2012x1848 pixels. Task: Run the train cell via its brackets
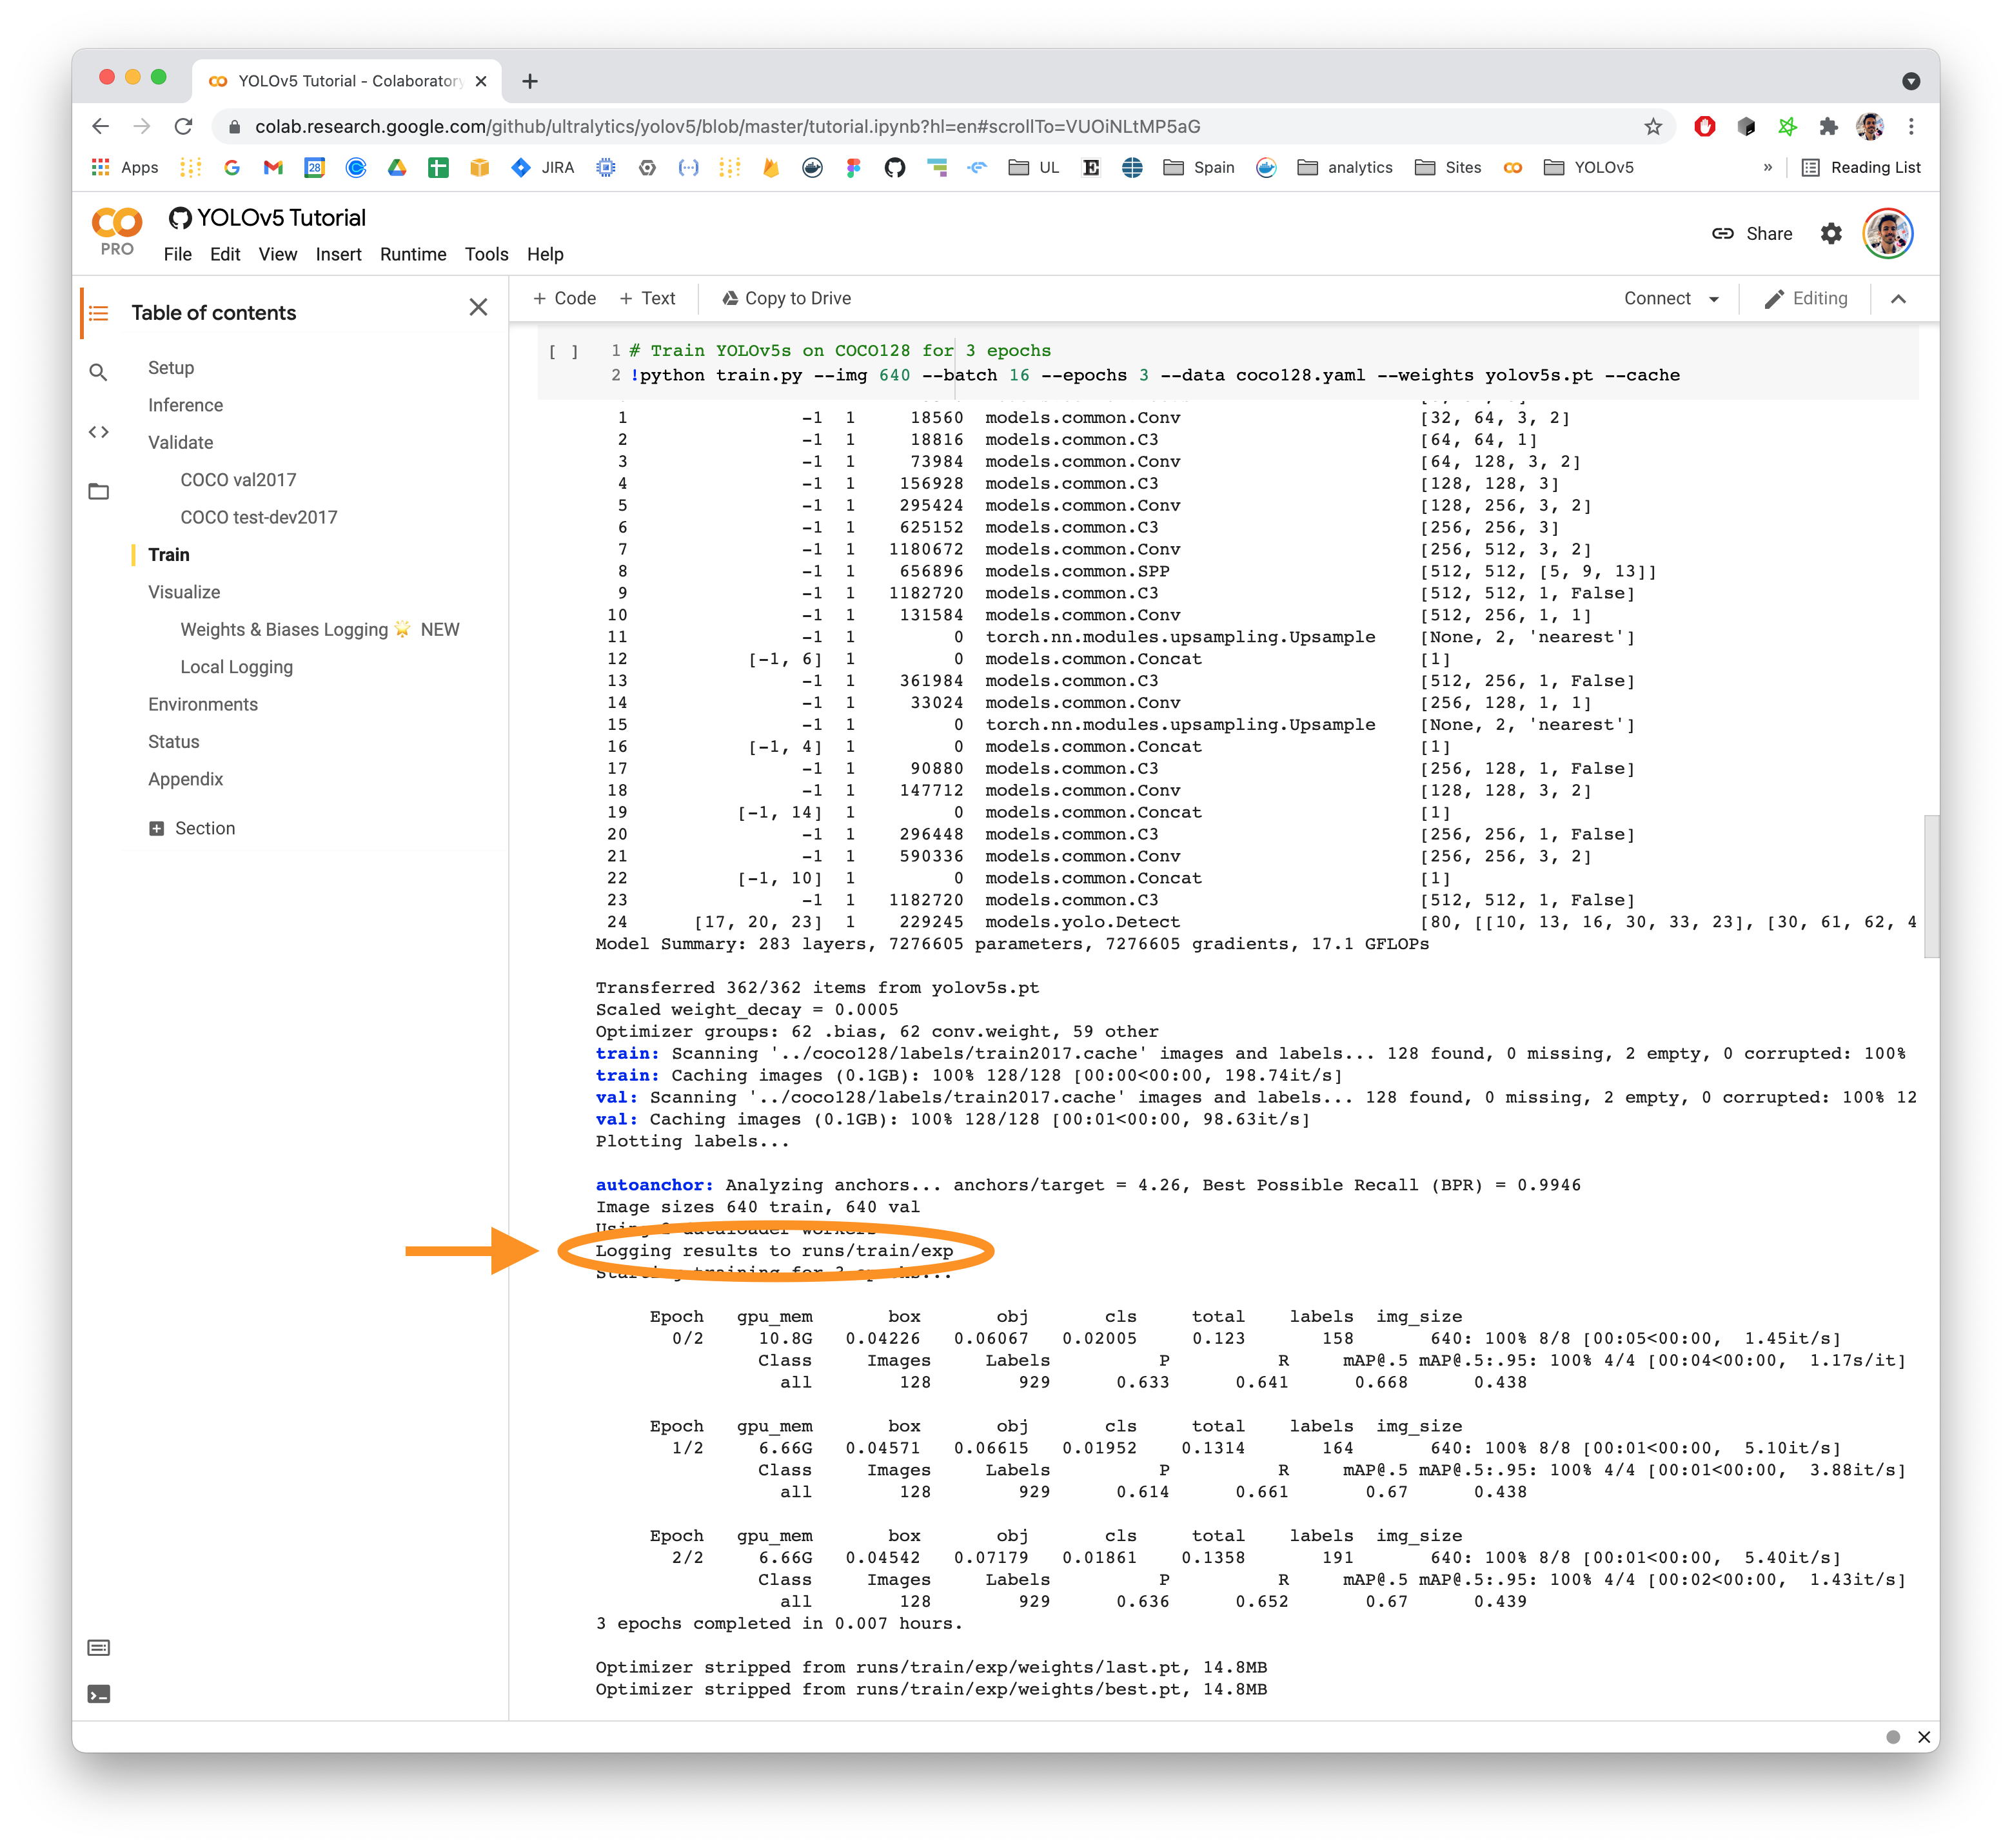[563, 352]
